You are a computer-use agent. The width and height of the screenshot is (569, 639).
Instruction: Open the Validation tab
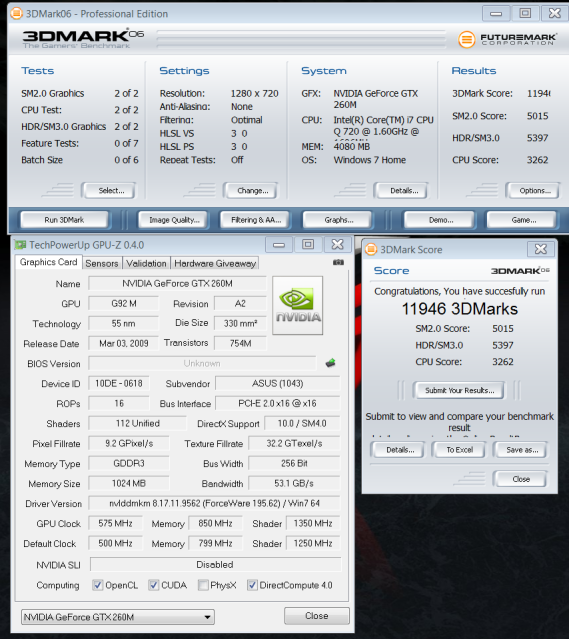point(146,263)
